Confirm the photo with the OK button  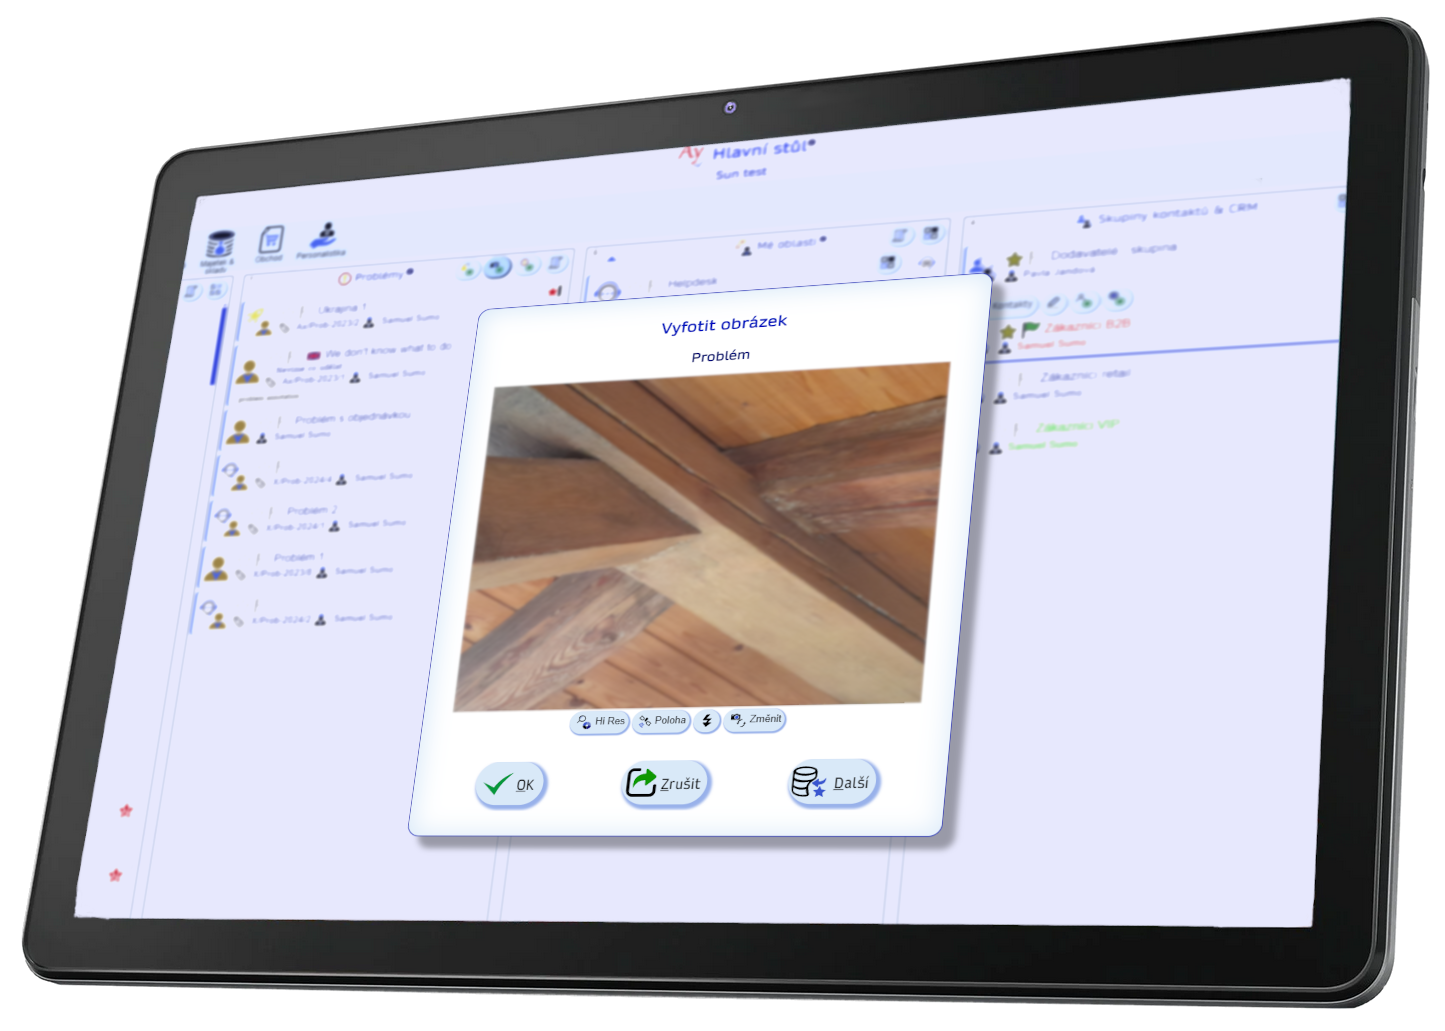510,785
